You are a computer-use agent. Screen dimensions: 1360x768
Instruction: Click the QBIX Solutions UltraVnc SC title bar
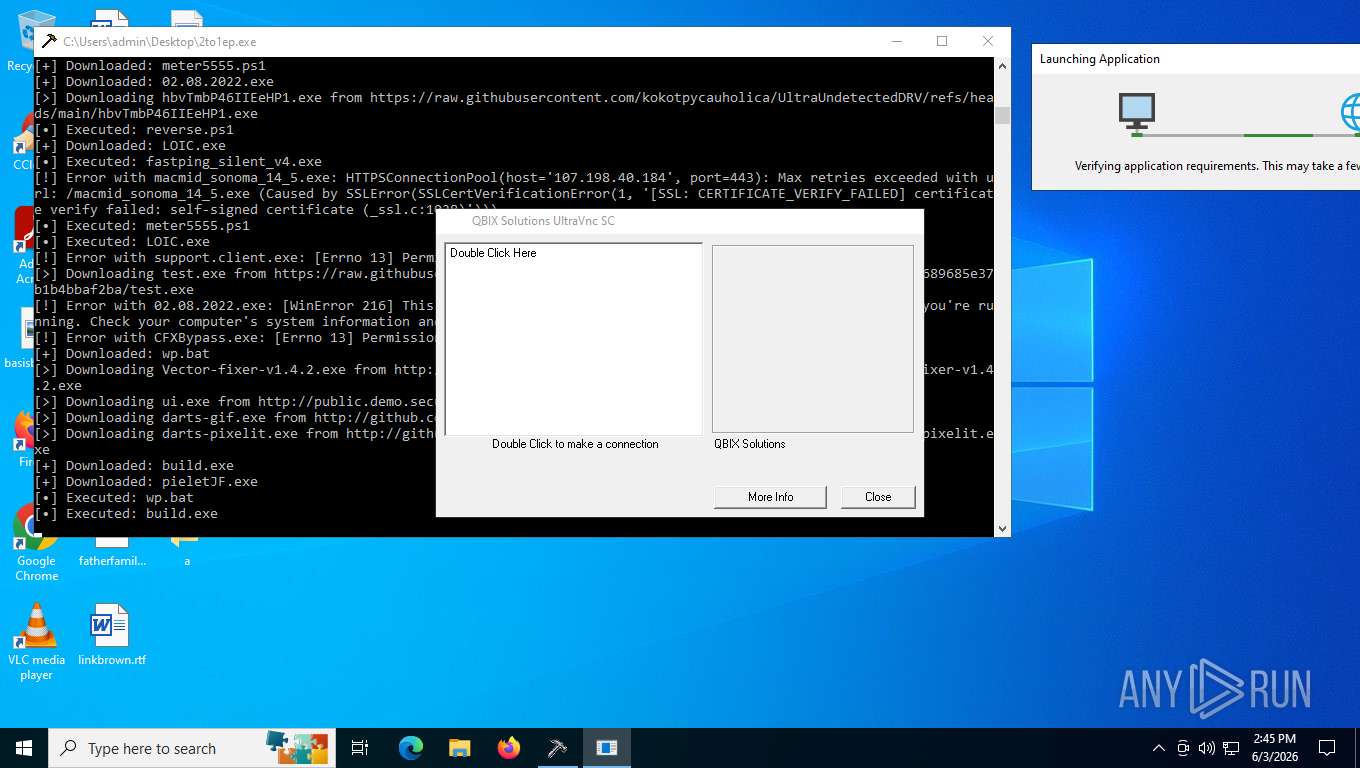680,221
